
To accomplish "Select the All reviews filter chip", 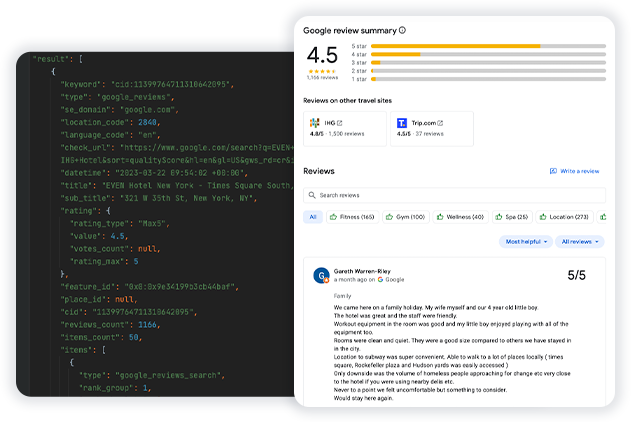I will point(313,217).
